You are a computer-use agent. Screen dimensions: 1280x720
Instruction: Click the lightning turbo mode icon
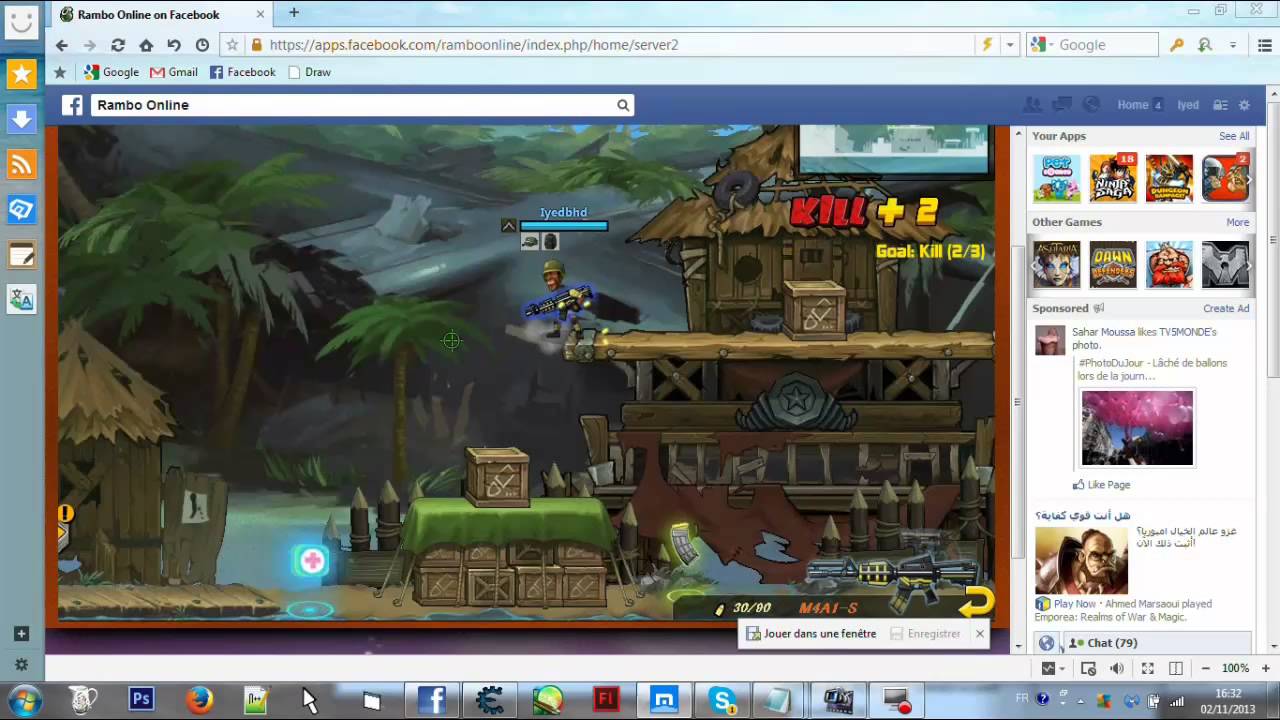pos(987,45)
